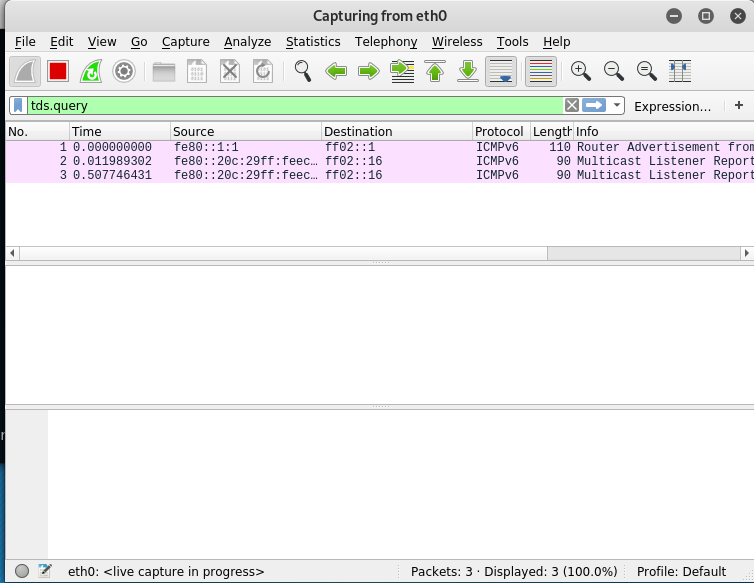
Task: Open capture options gear icon
Action: pyautogui.click(x=124, y=72)
